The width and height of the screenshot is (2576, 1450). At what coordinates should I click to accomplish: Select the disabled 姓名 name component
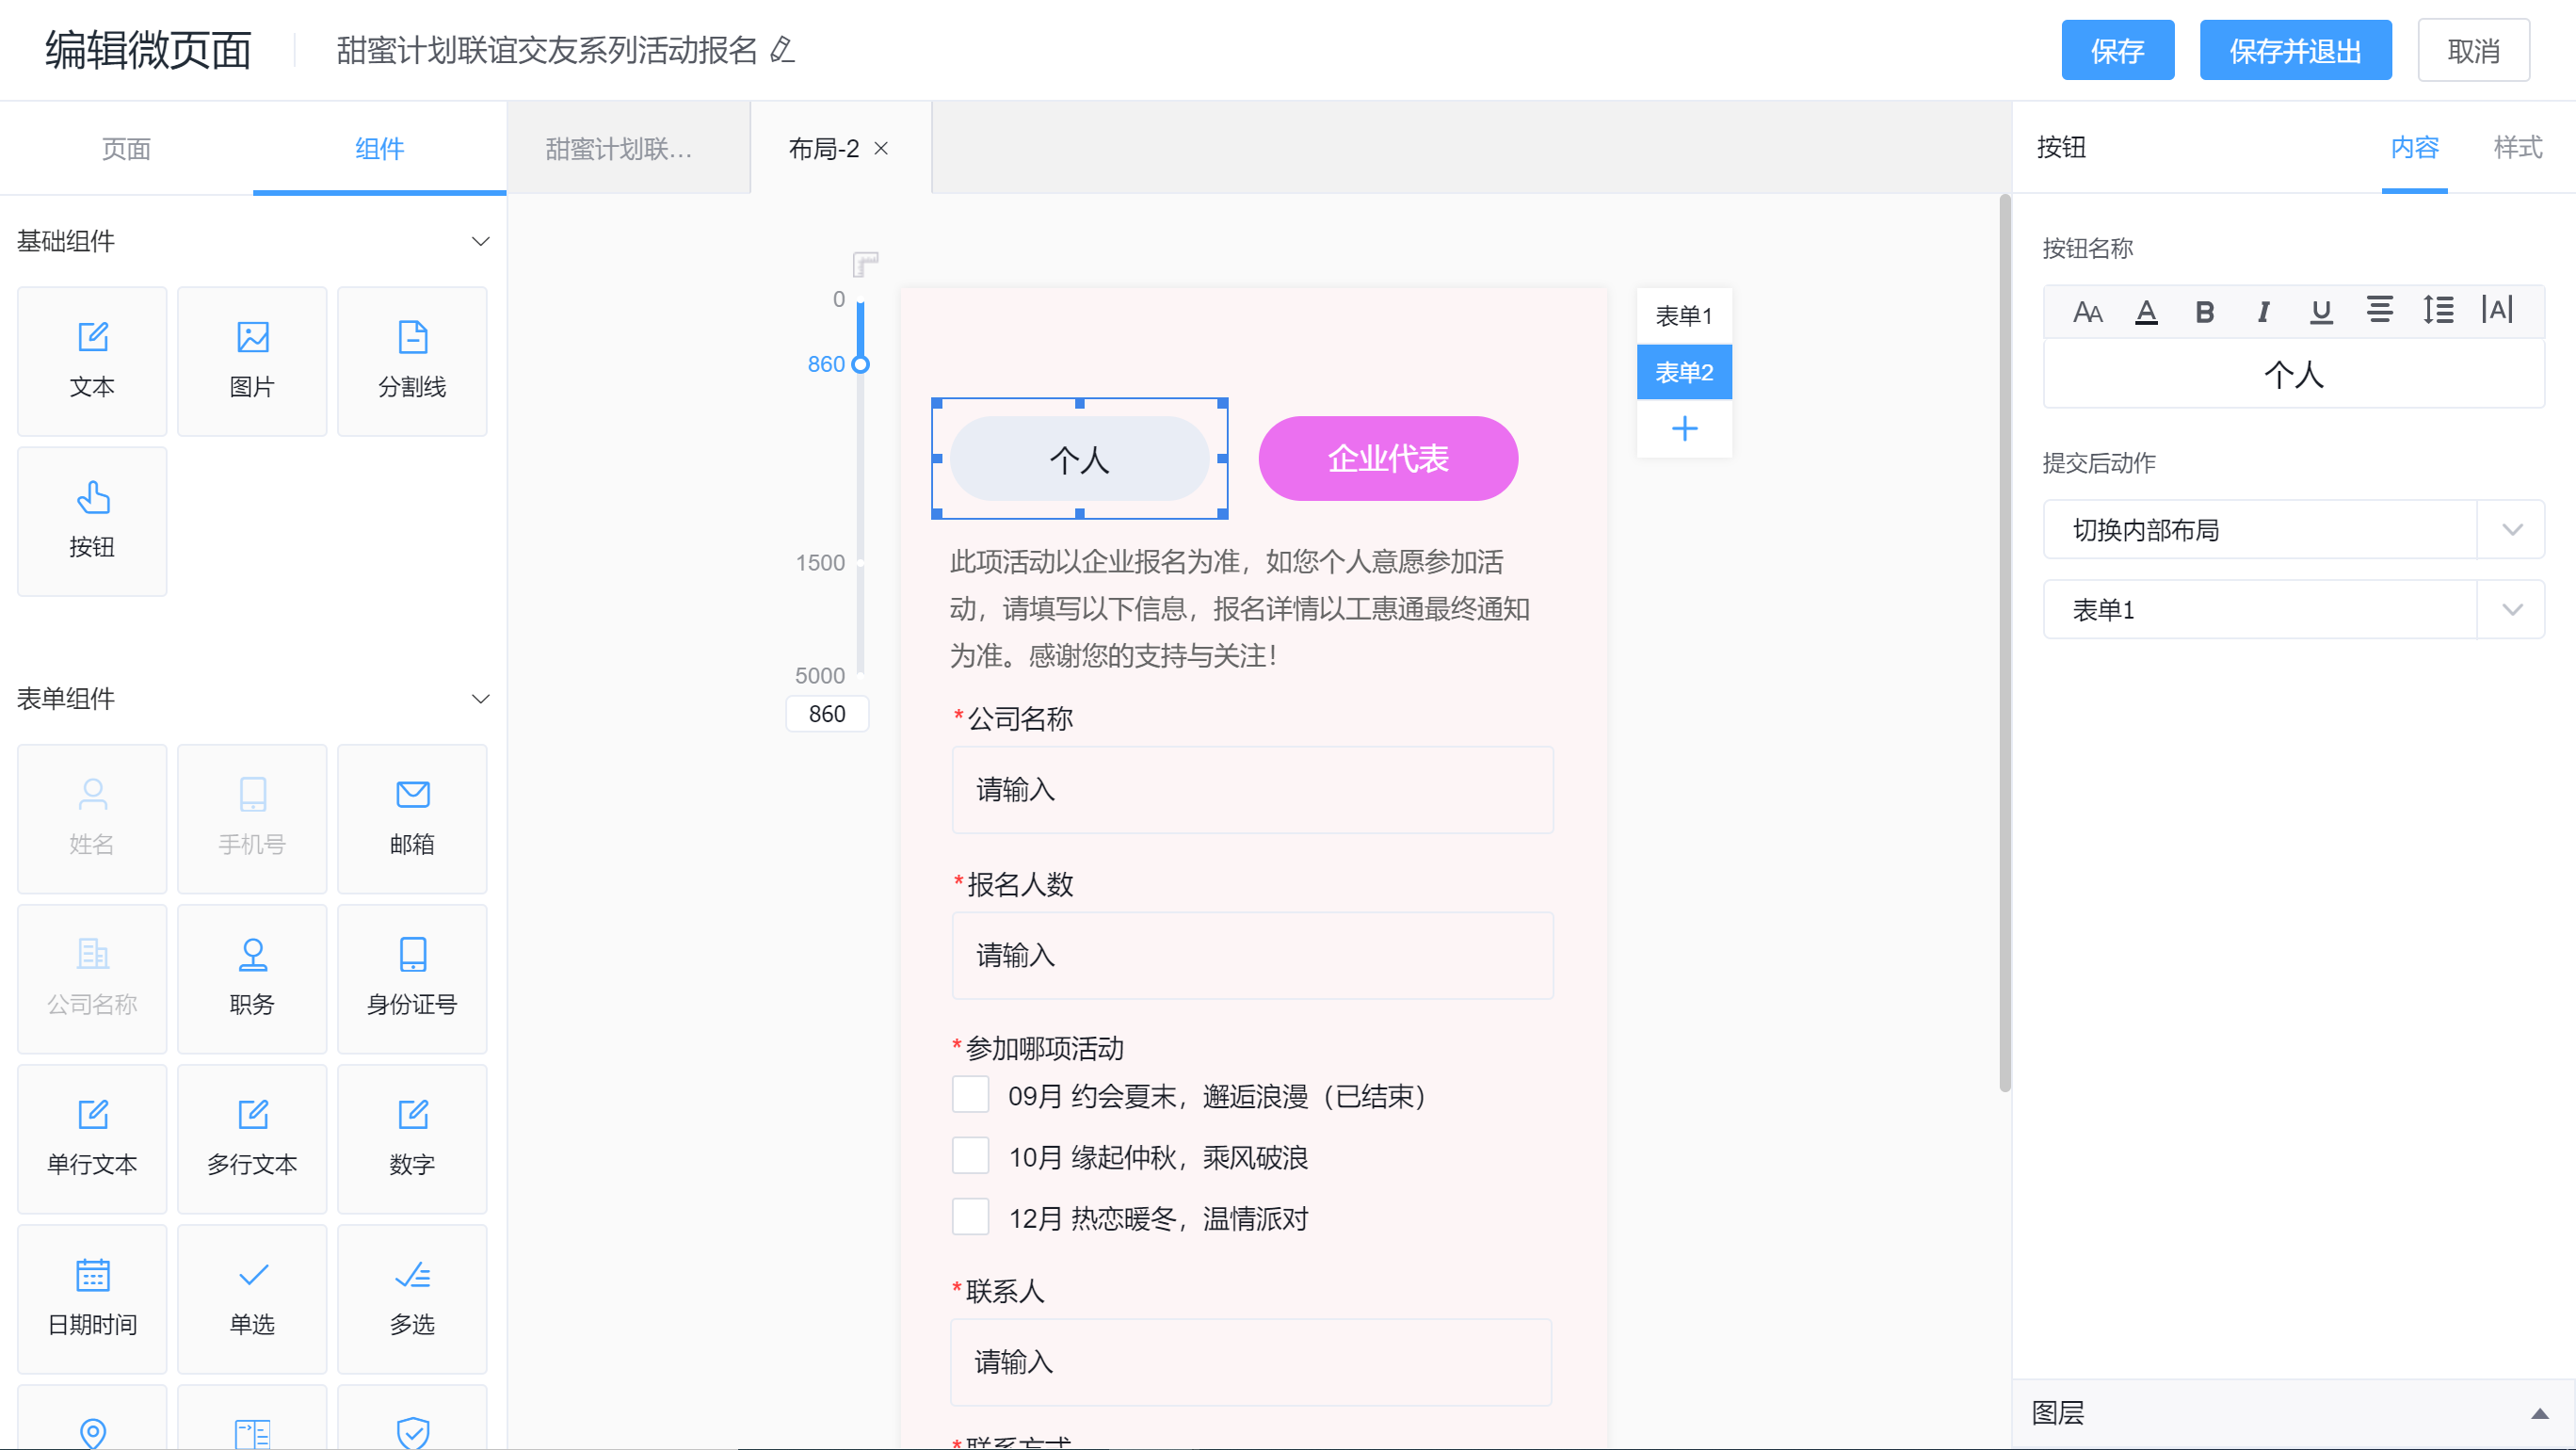[92, 818]
